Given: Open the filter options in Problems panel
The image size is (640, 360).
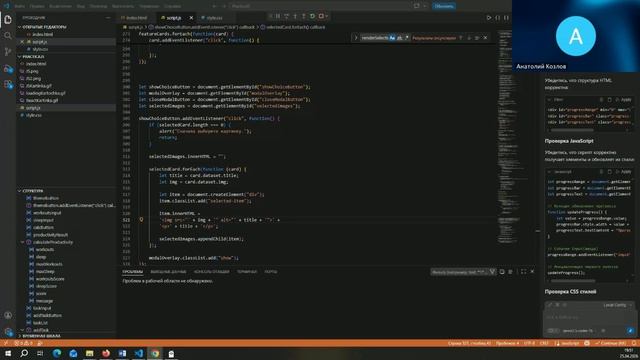Looking at the screenshot, I should [493, 271].
